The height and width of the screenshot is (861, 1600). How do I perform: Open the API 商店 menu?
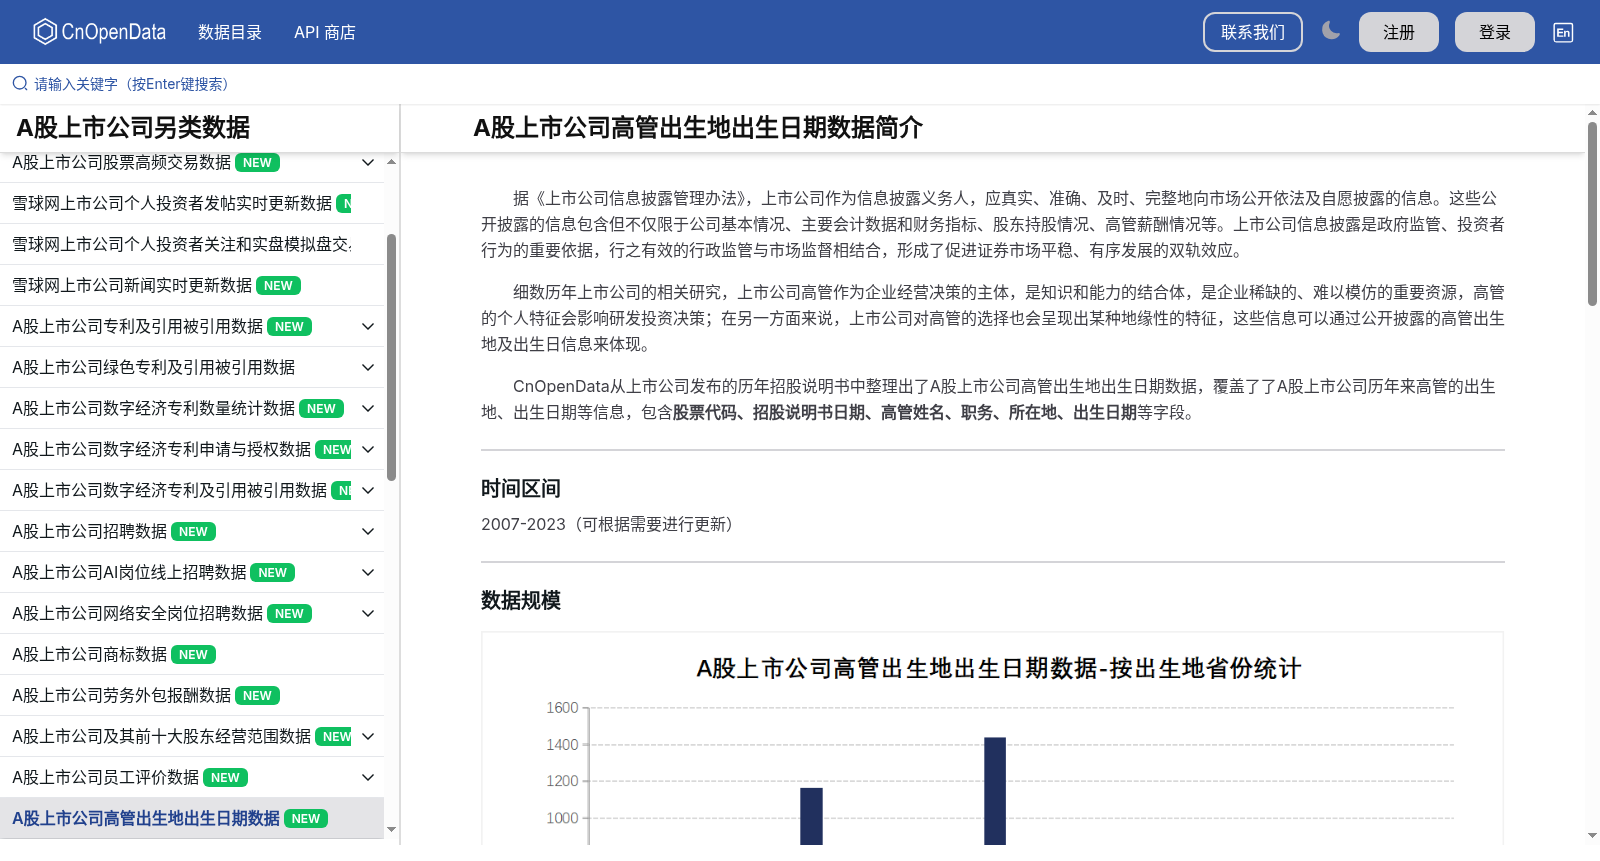(325, 32)
